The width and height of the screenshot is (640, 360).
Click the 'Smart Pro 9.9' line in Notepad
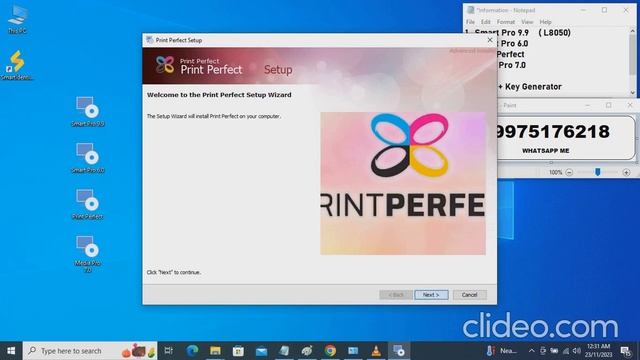coord(518,33)
